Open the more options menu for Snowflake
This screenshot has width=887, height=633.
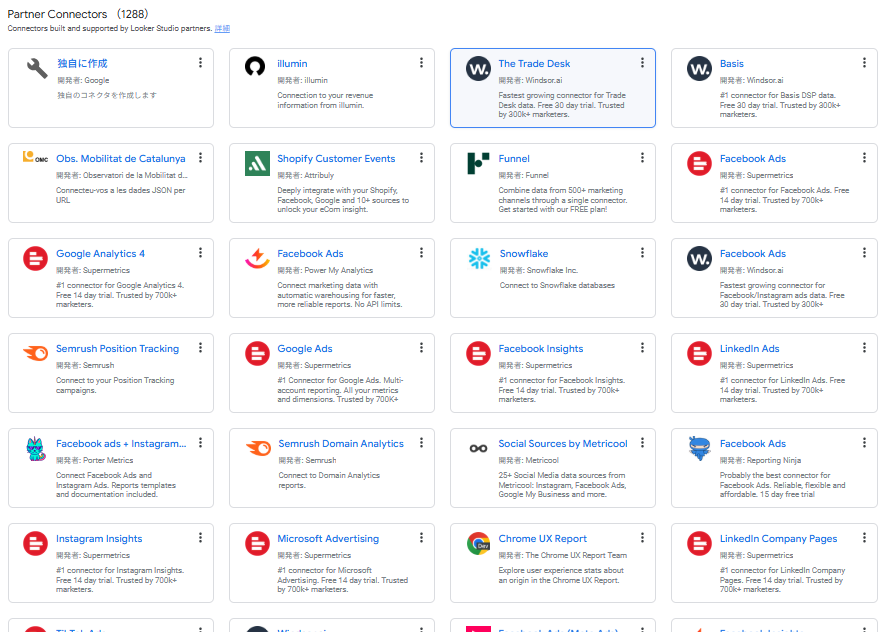[642, 253]
